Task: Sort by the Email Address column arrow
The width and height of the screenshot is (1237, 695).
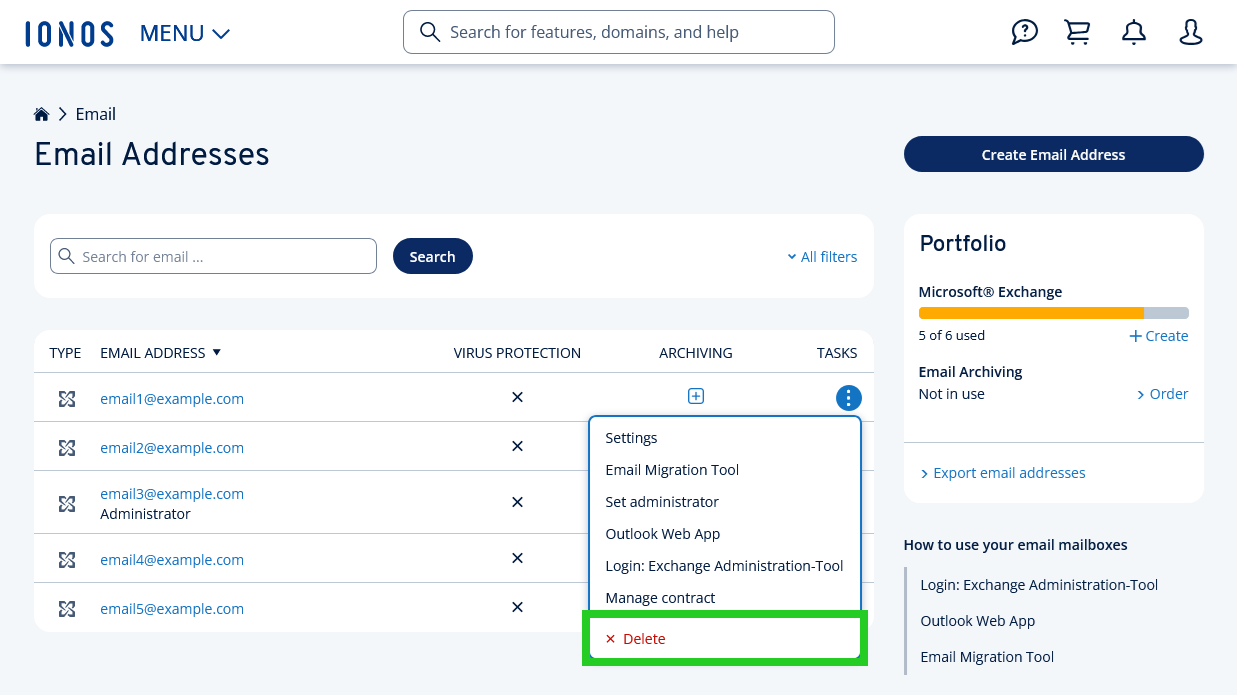Action: [217, 353]
